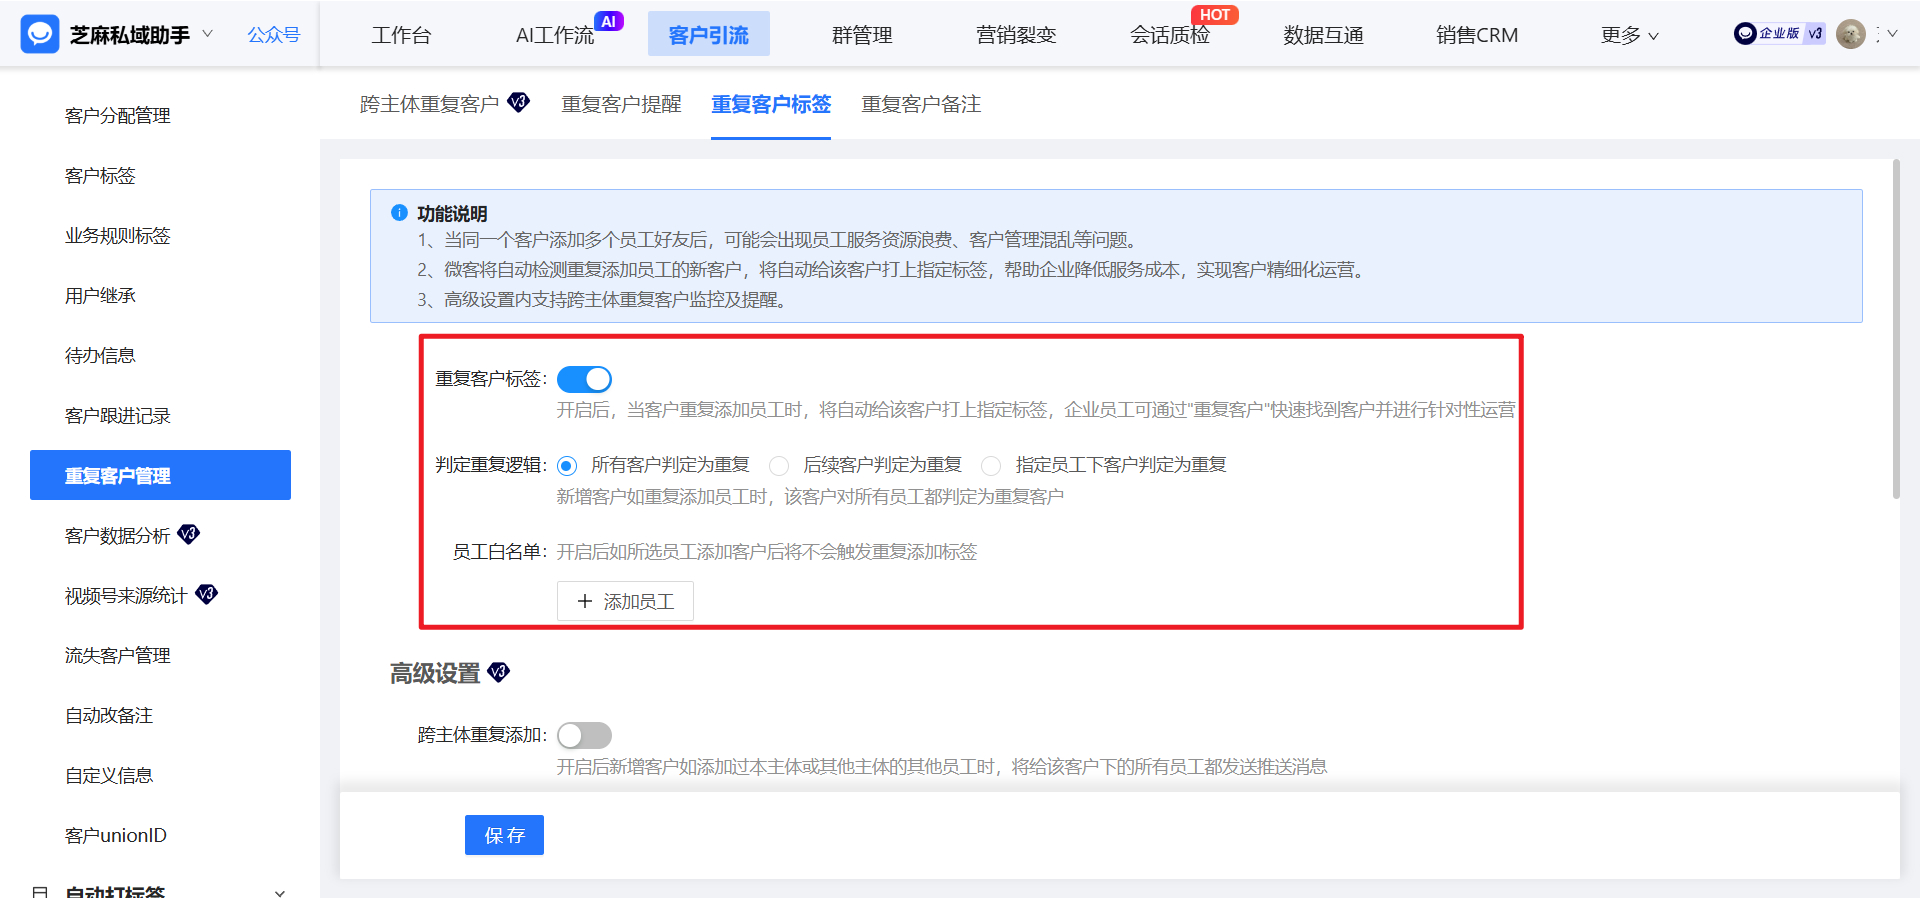Select the 客户引流 top menu
This screenshot has width=1920, height=898.
point(709,34)
